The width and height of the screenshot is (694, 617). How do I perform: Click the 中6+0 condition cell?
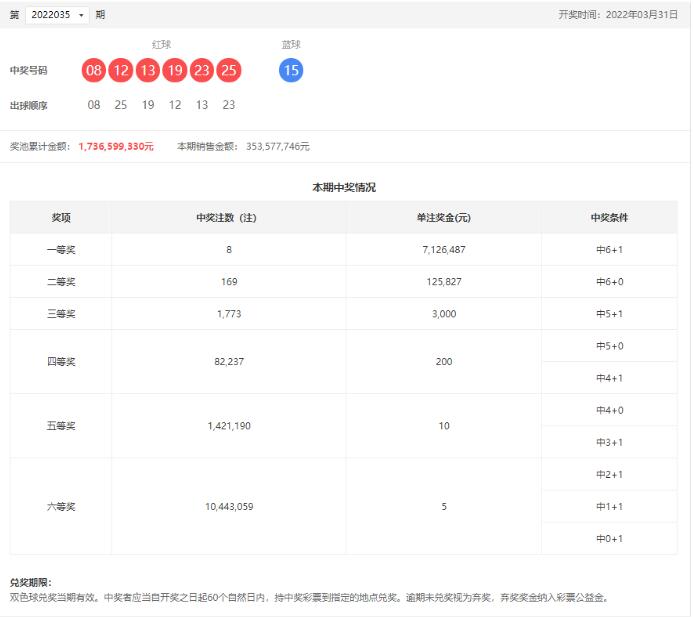(609, 282)
